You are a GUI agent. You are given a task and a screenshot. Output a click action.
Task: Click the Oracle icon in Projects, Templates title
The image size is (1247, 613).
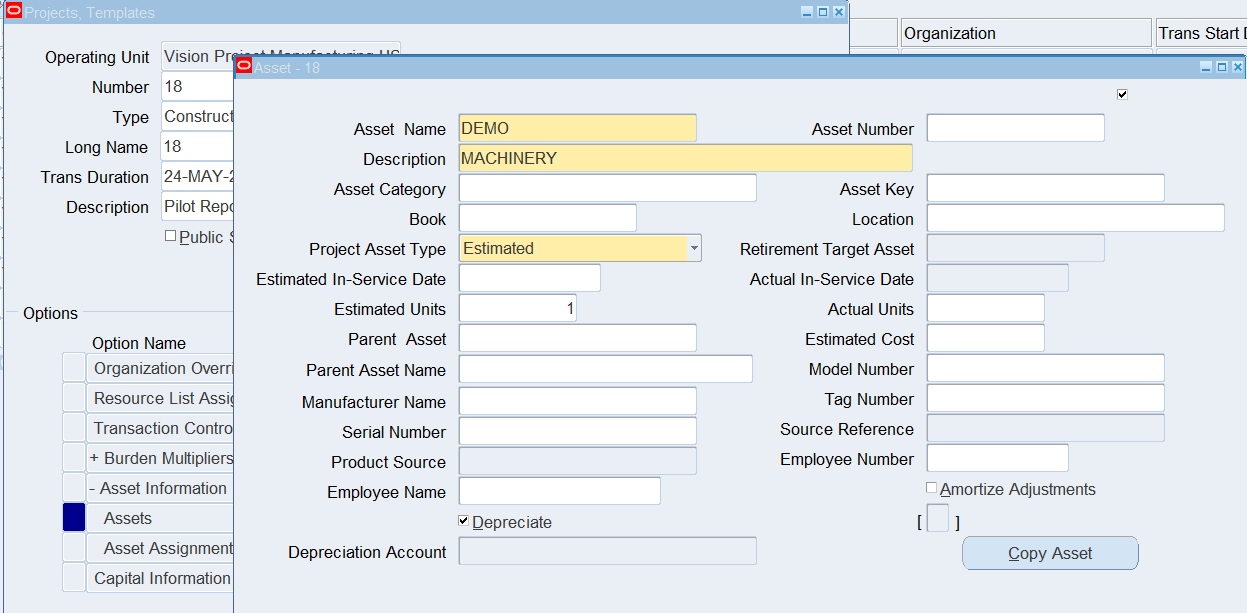coord(14,12)
